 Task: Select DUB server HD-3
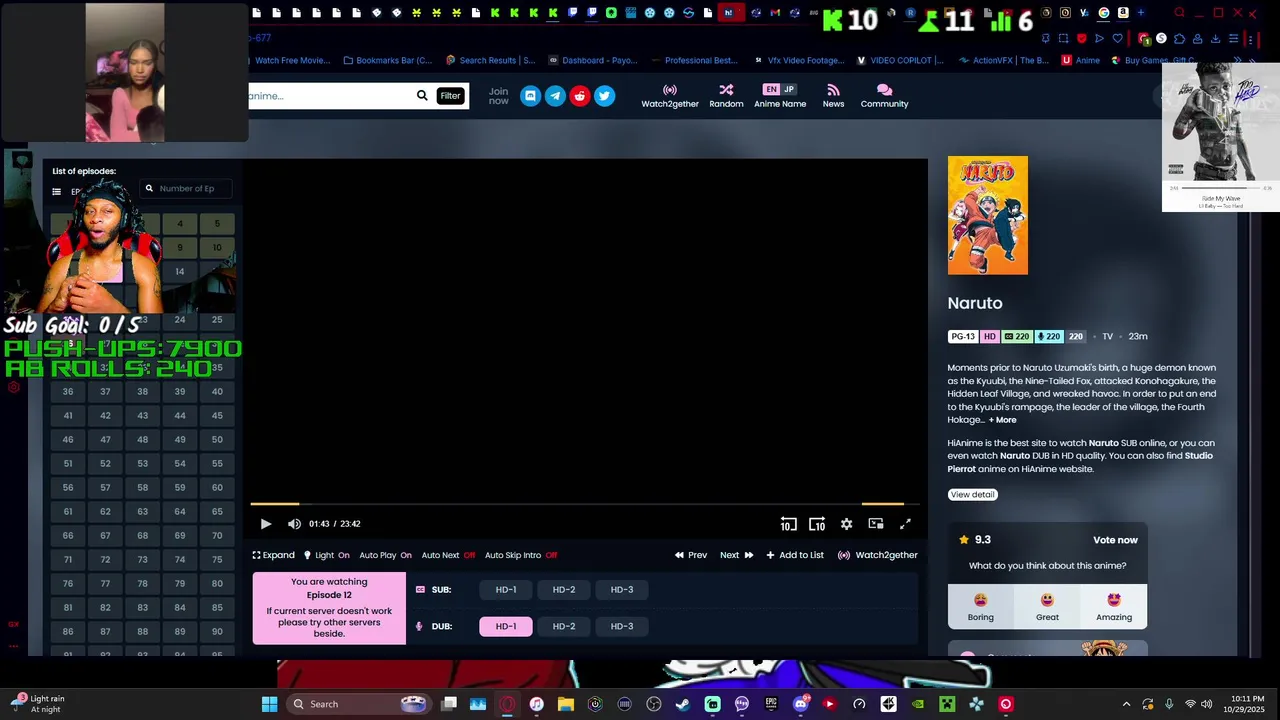[x=622, y=626]
